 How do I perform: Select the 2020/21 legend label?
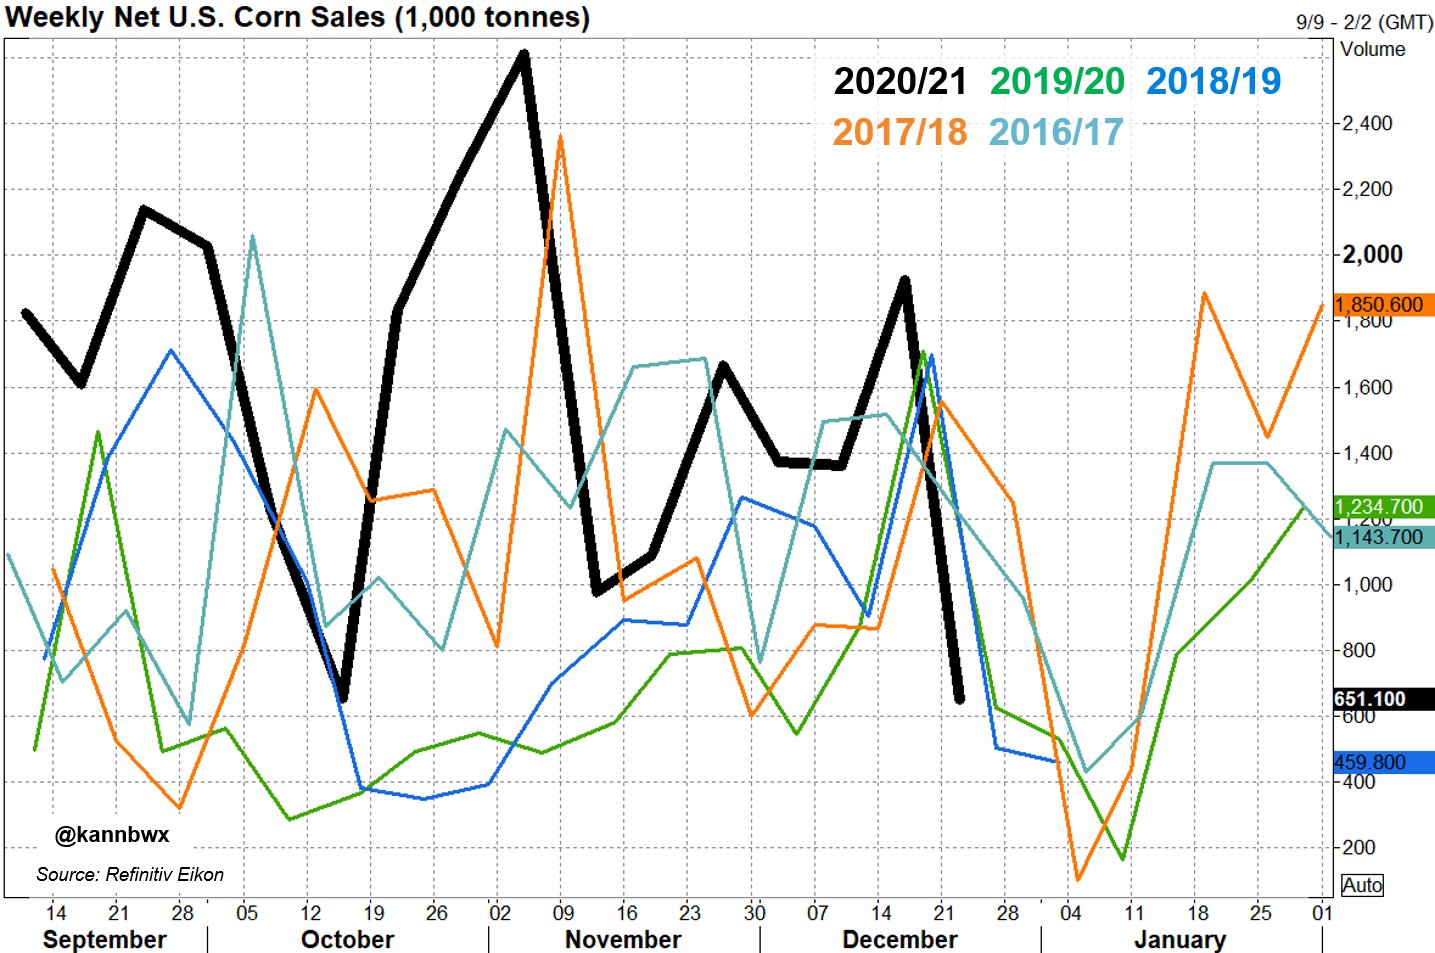pos(900,81)
